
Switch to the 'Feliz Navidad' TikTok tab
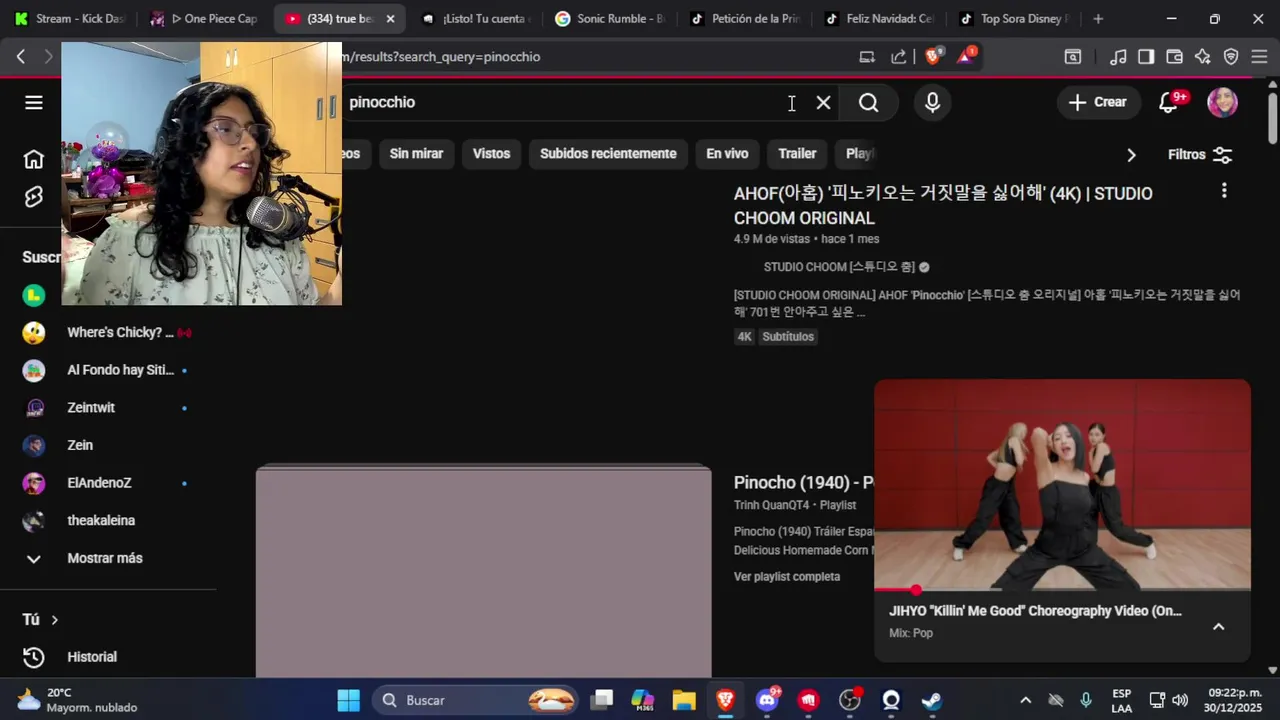pos(879,19)
